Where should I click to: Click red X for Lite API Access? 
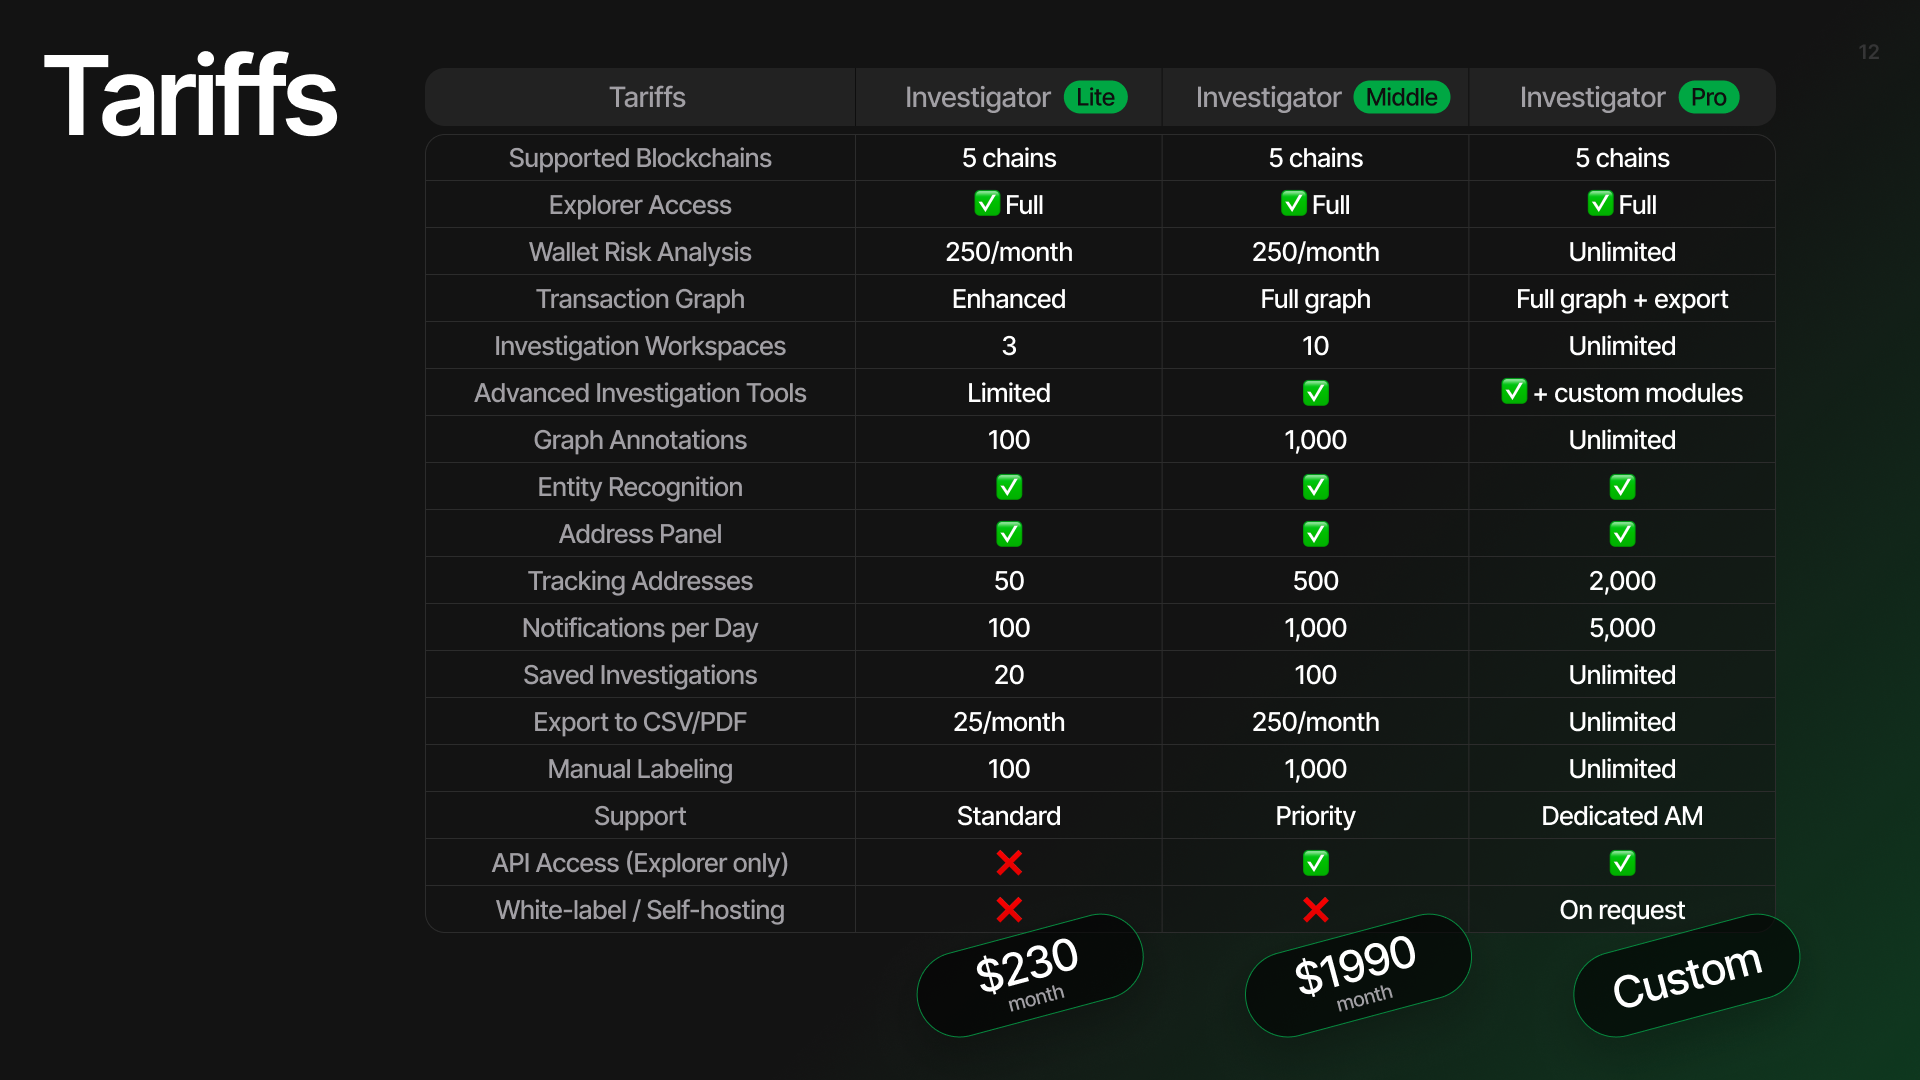pos(1009,862)
